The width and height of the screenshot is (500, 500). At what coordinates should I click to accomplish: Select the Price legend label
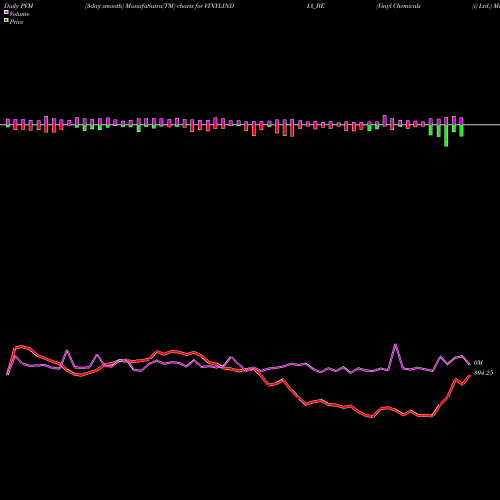tap(16, 22)
